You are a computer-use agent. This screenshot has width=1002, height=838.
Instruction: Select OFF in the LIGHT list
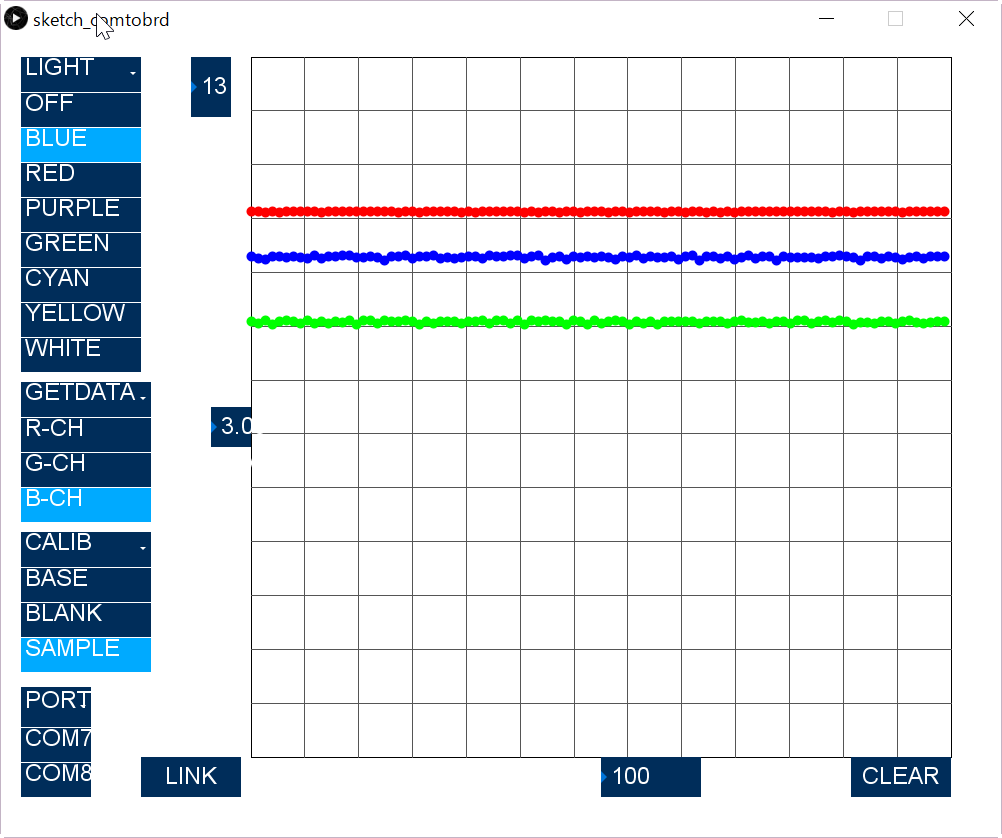(81, 110)
